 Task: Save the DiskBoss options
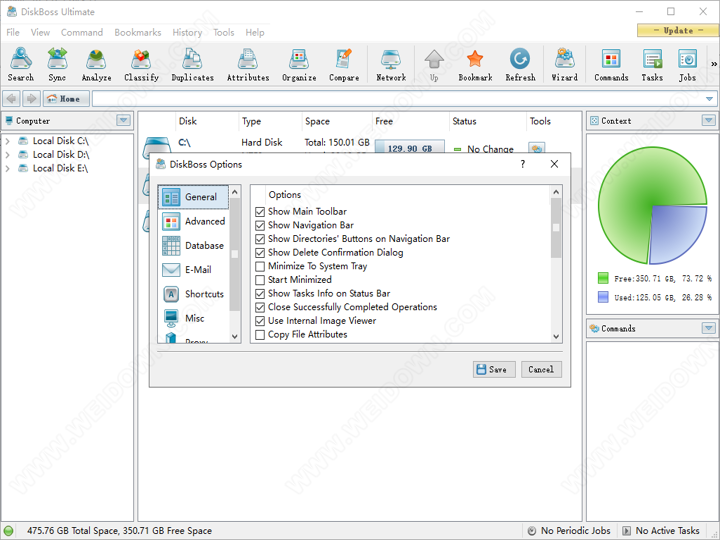494,370
